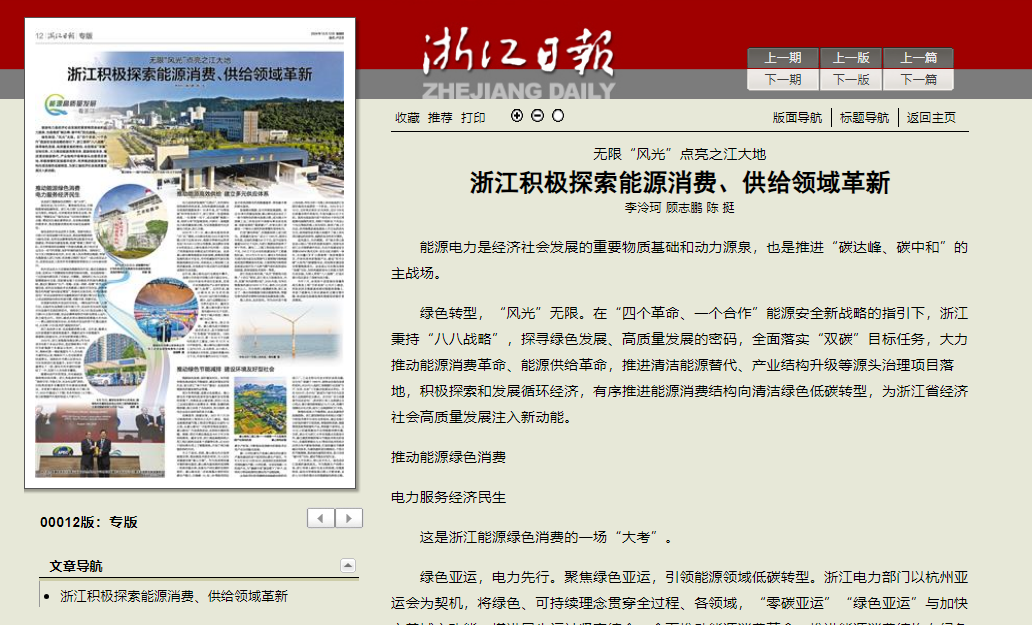Viewport: 1032px width, 625px height.
Task: Reset text size with circle icon
Action: pos(558,116)
